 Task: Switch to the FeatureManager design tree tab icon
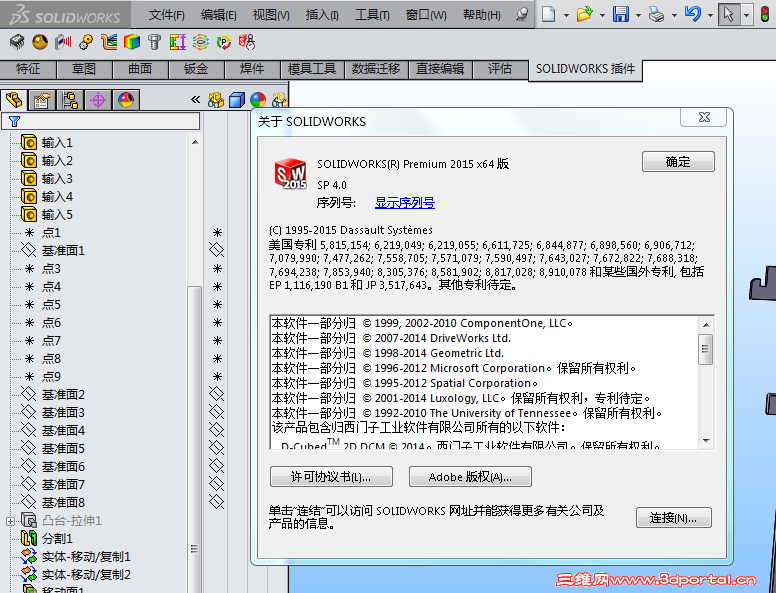(14, 100)
